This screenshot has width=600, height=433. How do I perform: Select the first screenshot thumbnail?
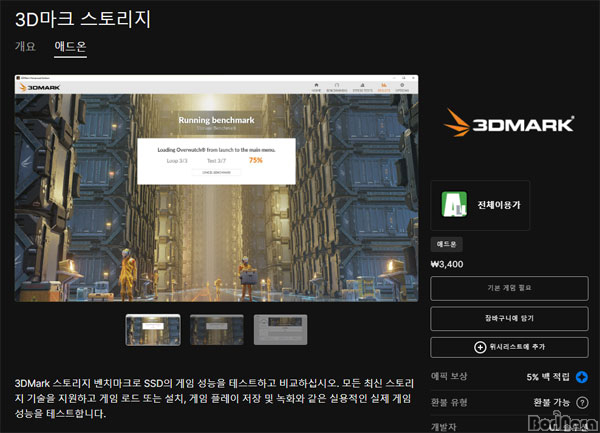click(153, 330)
